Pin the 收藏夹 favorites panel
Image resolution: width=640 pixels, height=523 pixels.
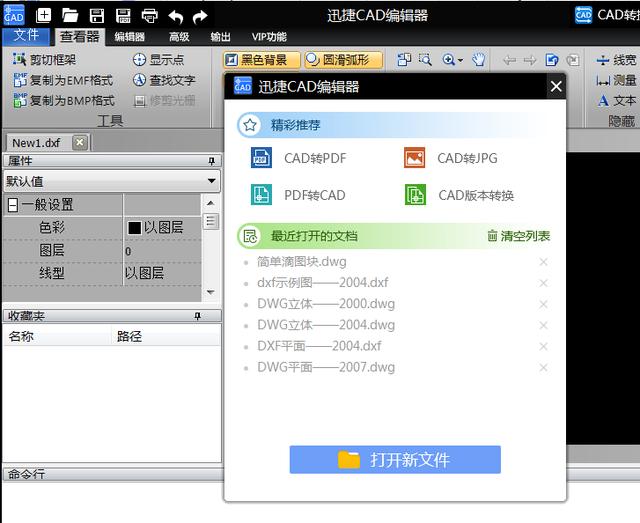(x=198, y=316)
